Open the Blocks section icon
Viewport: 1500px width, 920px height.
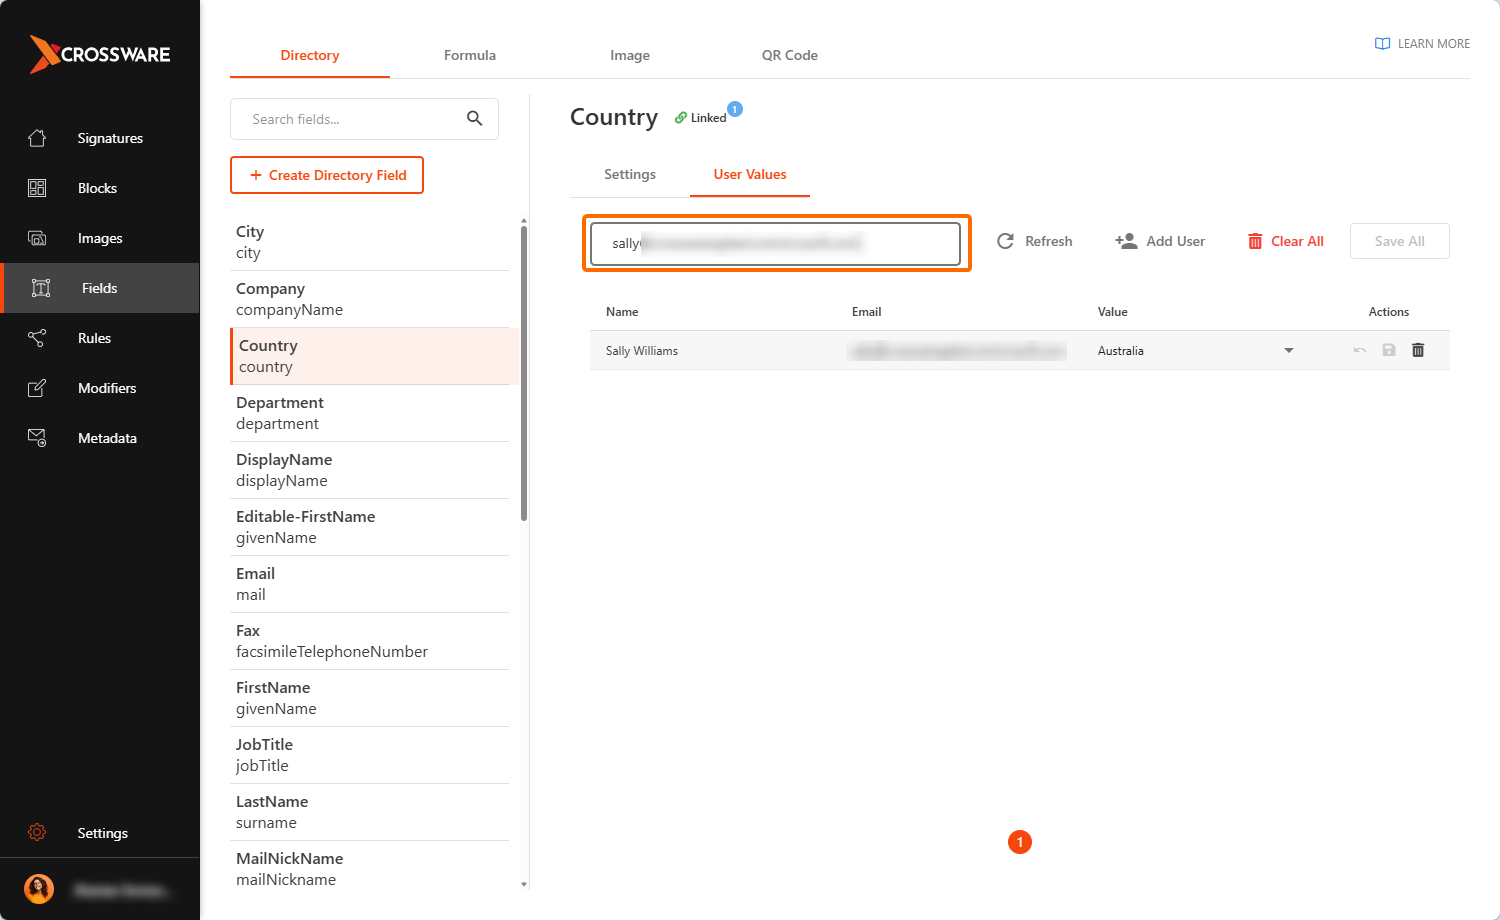click(37, 188)
